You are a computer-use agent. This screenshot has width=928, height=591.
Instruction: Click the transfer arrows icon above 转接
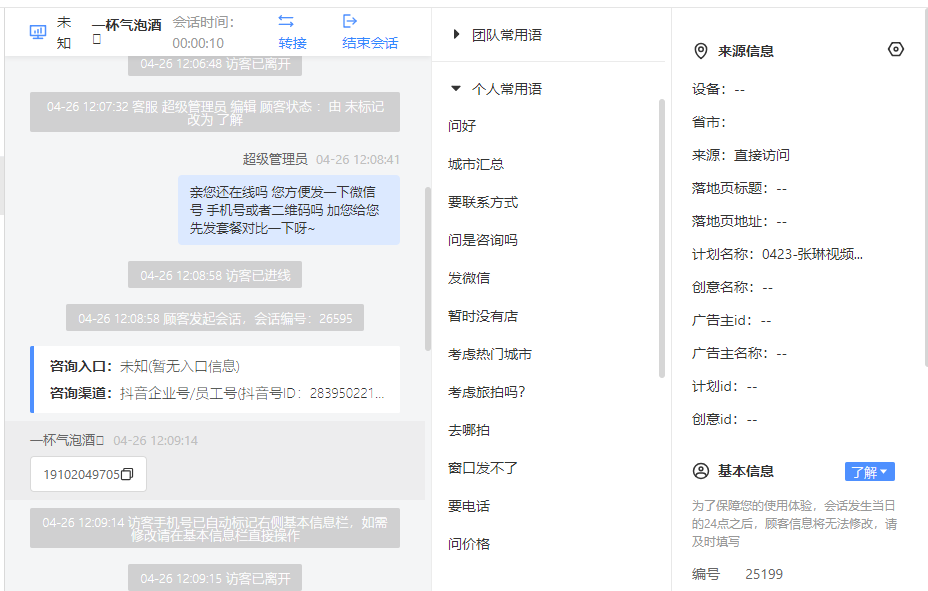286,21
